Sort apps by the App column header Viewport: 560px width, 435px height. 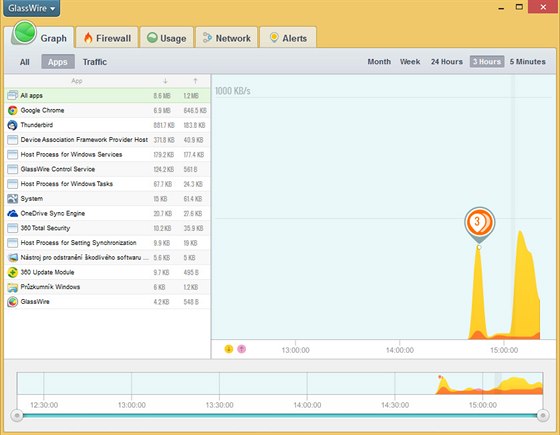coord(77,81)
